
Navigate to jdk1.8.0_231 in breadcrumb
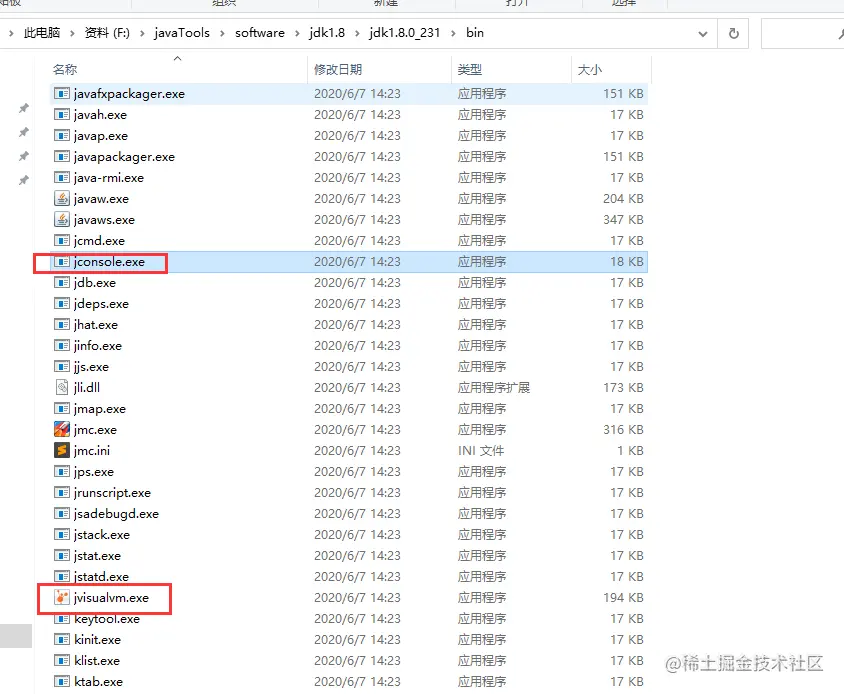coord(404,33)
